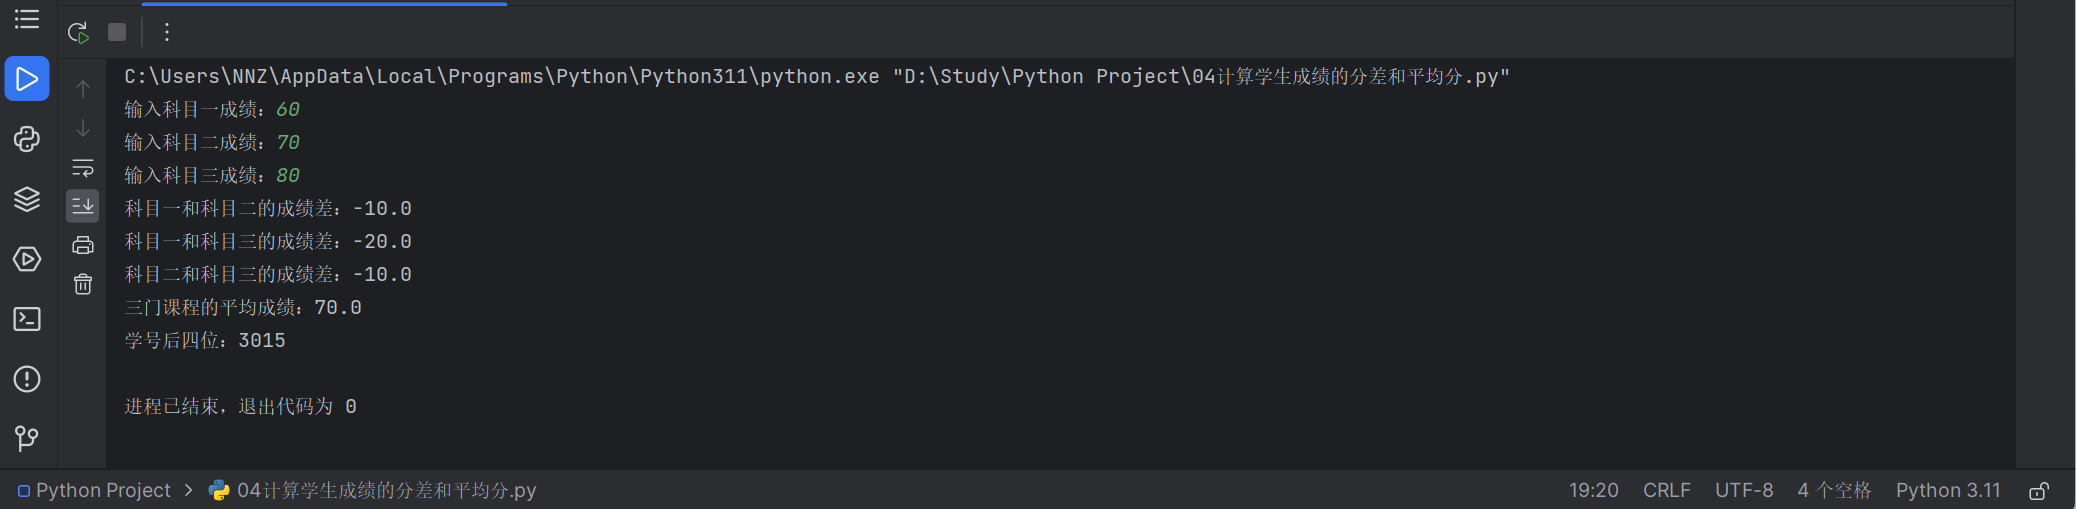
Task: Open the CRLF line separator selector
Action: tap(1666, 491)
